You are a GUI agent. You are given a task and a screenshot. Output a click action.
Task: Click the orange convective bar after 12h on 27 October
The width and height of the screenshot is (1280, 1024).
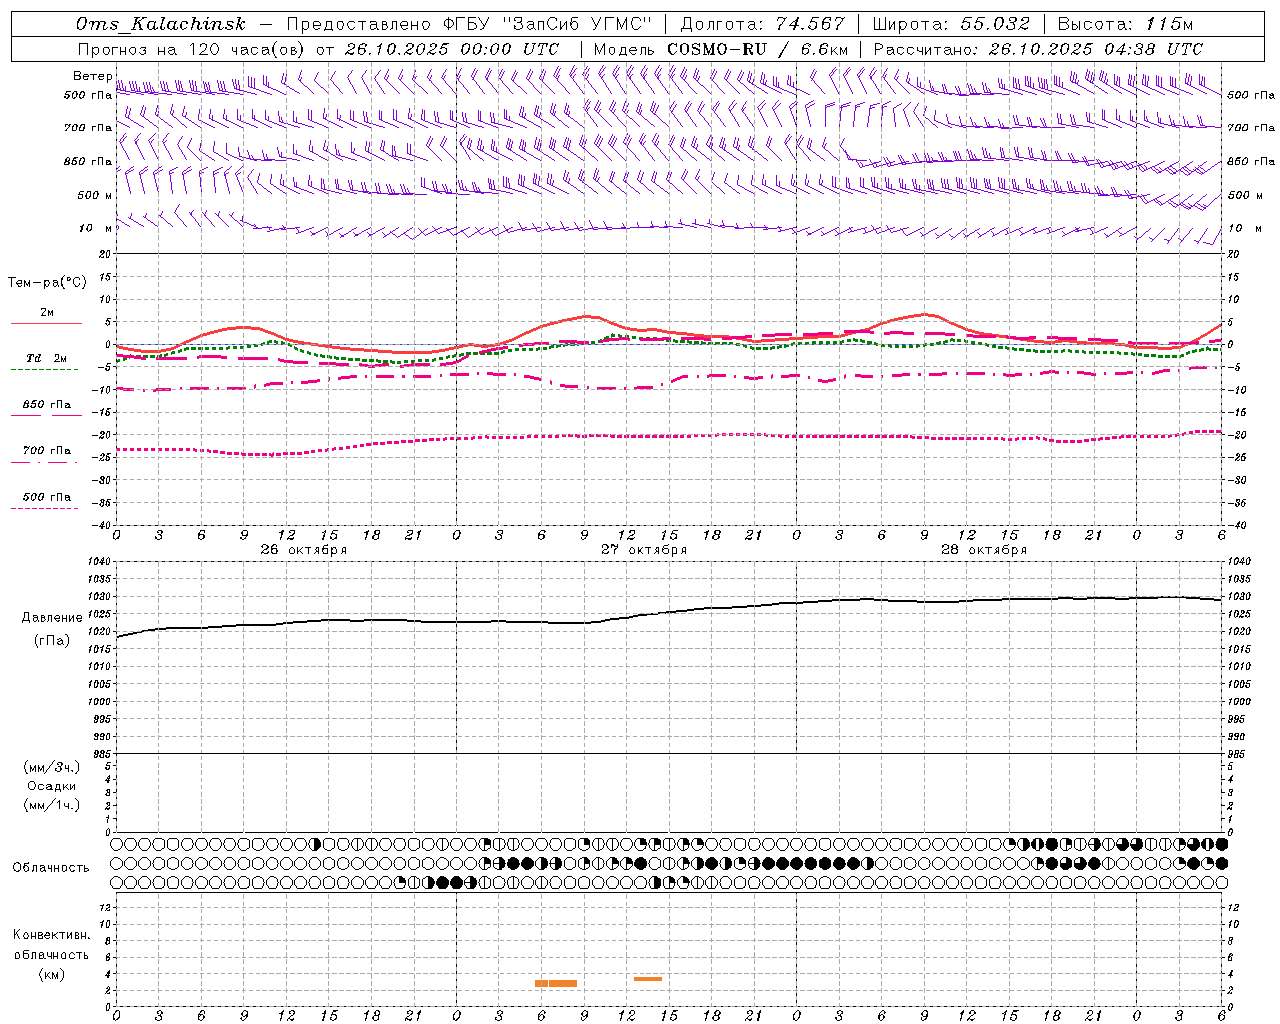[x=648, y=978]
